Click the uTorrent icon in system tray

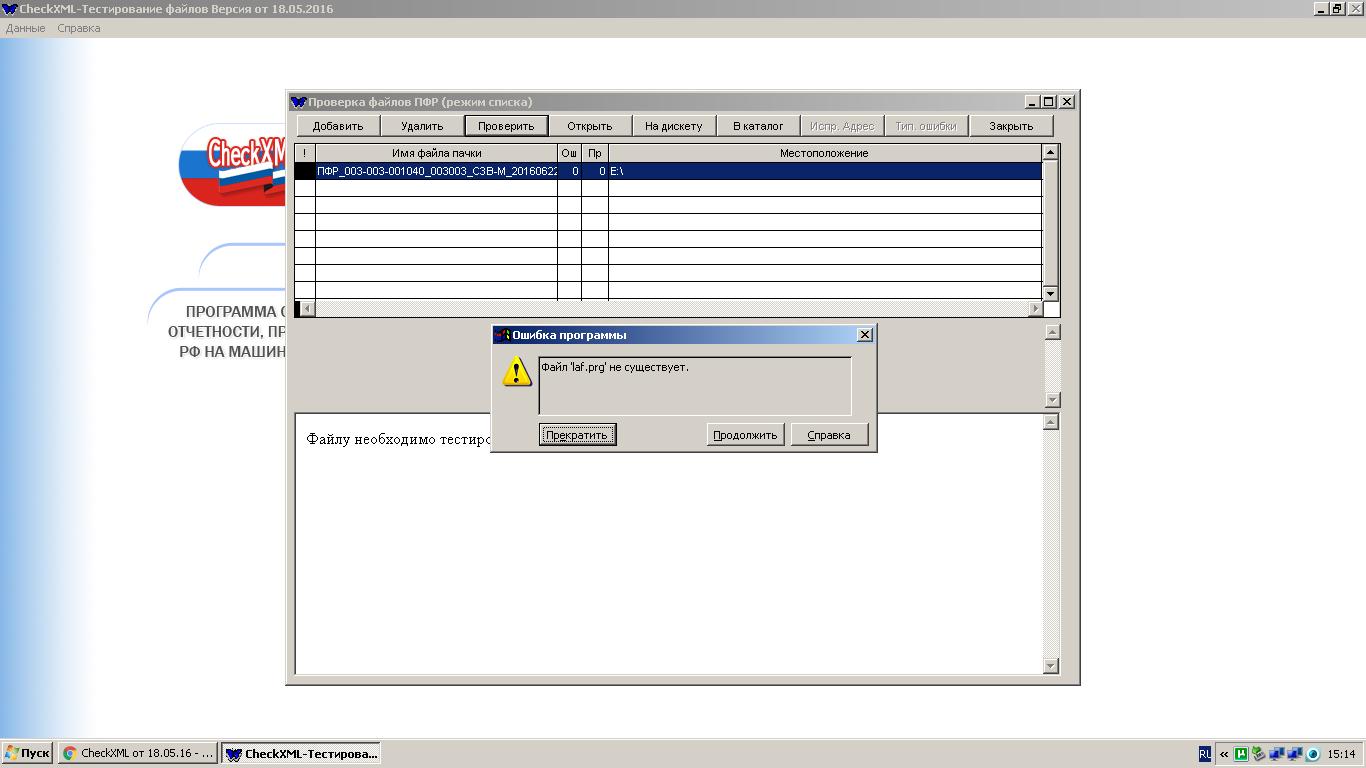point(1241,754)
